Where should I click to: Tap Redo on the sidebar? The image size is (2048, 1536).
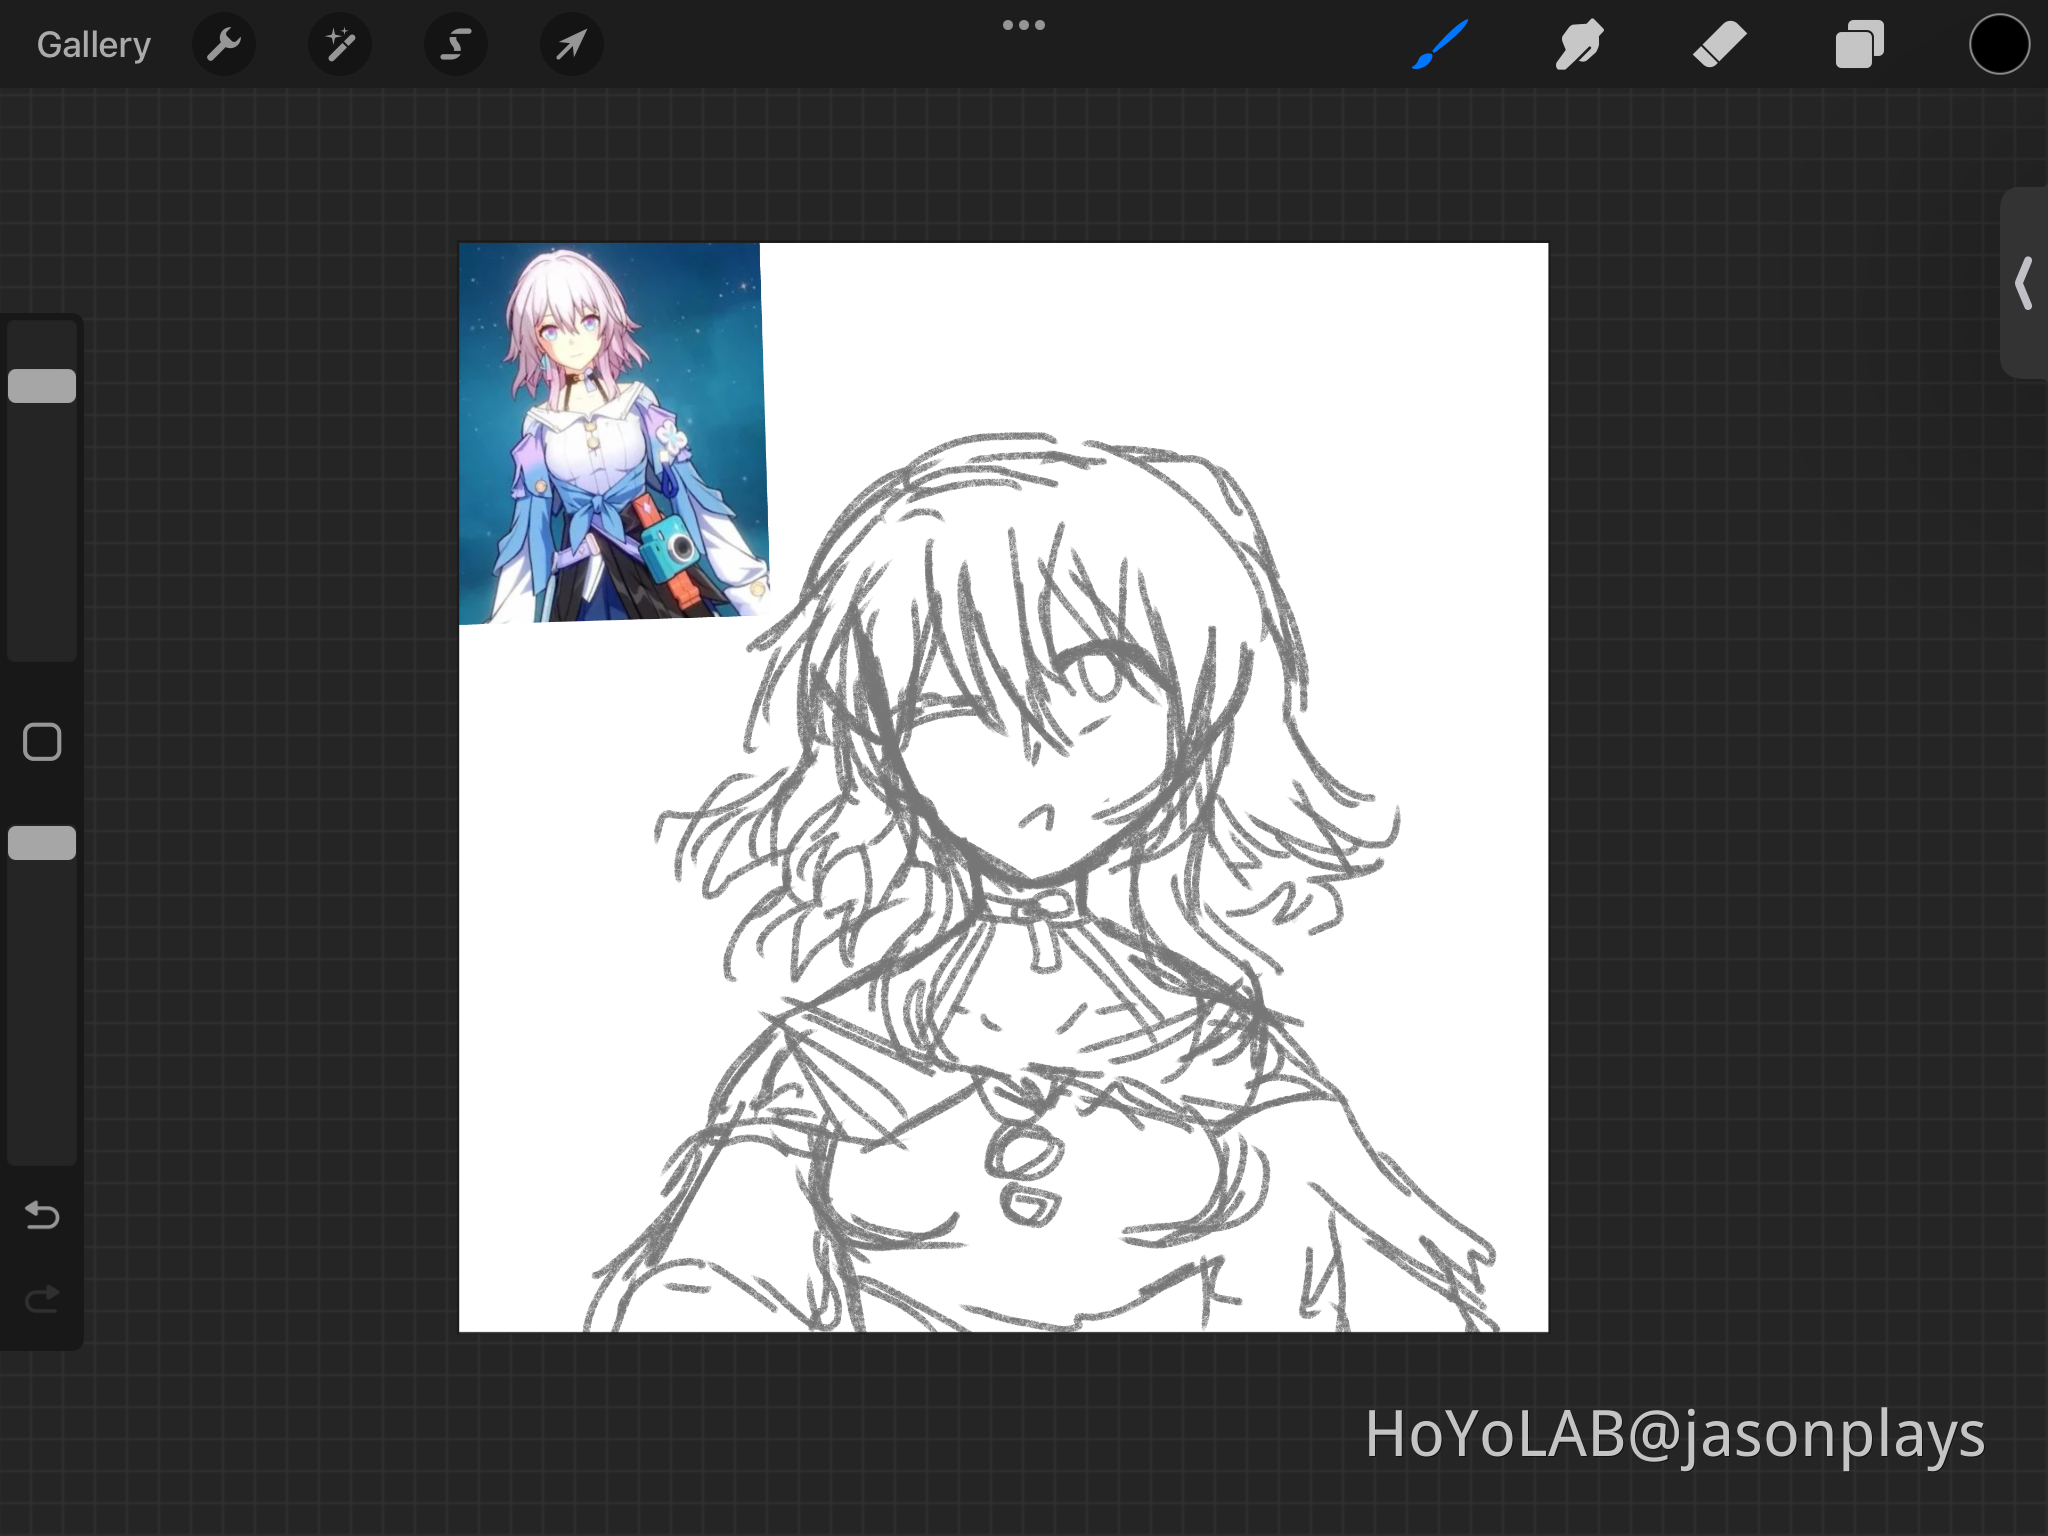tap(41, 1299)
